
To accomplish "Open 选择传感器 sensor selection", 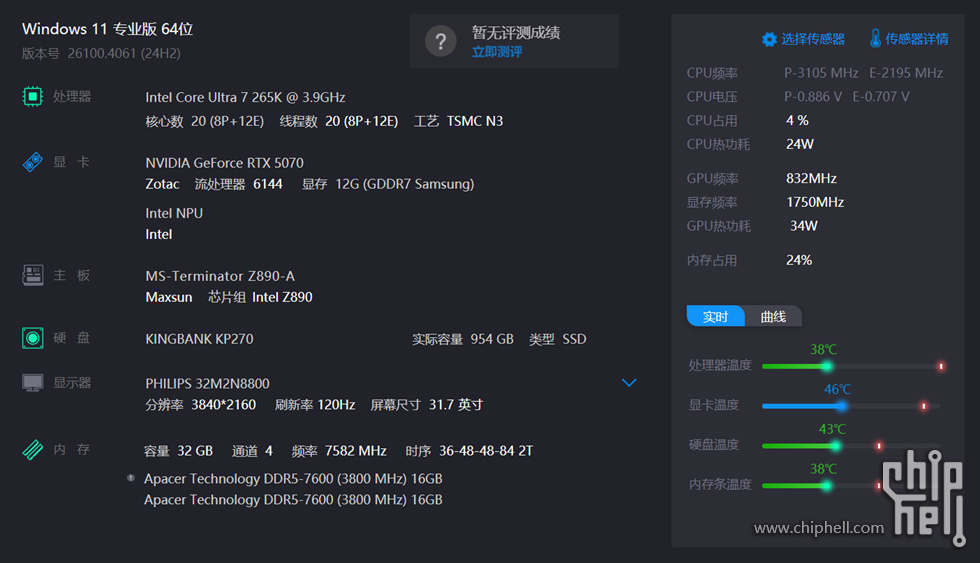I will click(812, 39).
